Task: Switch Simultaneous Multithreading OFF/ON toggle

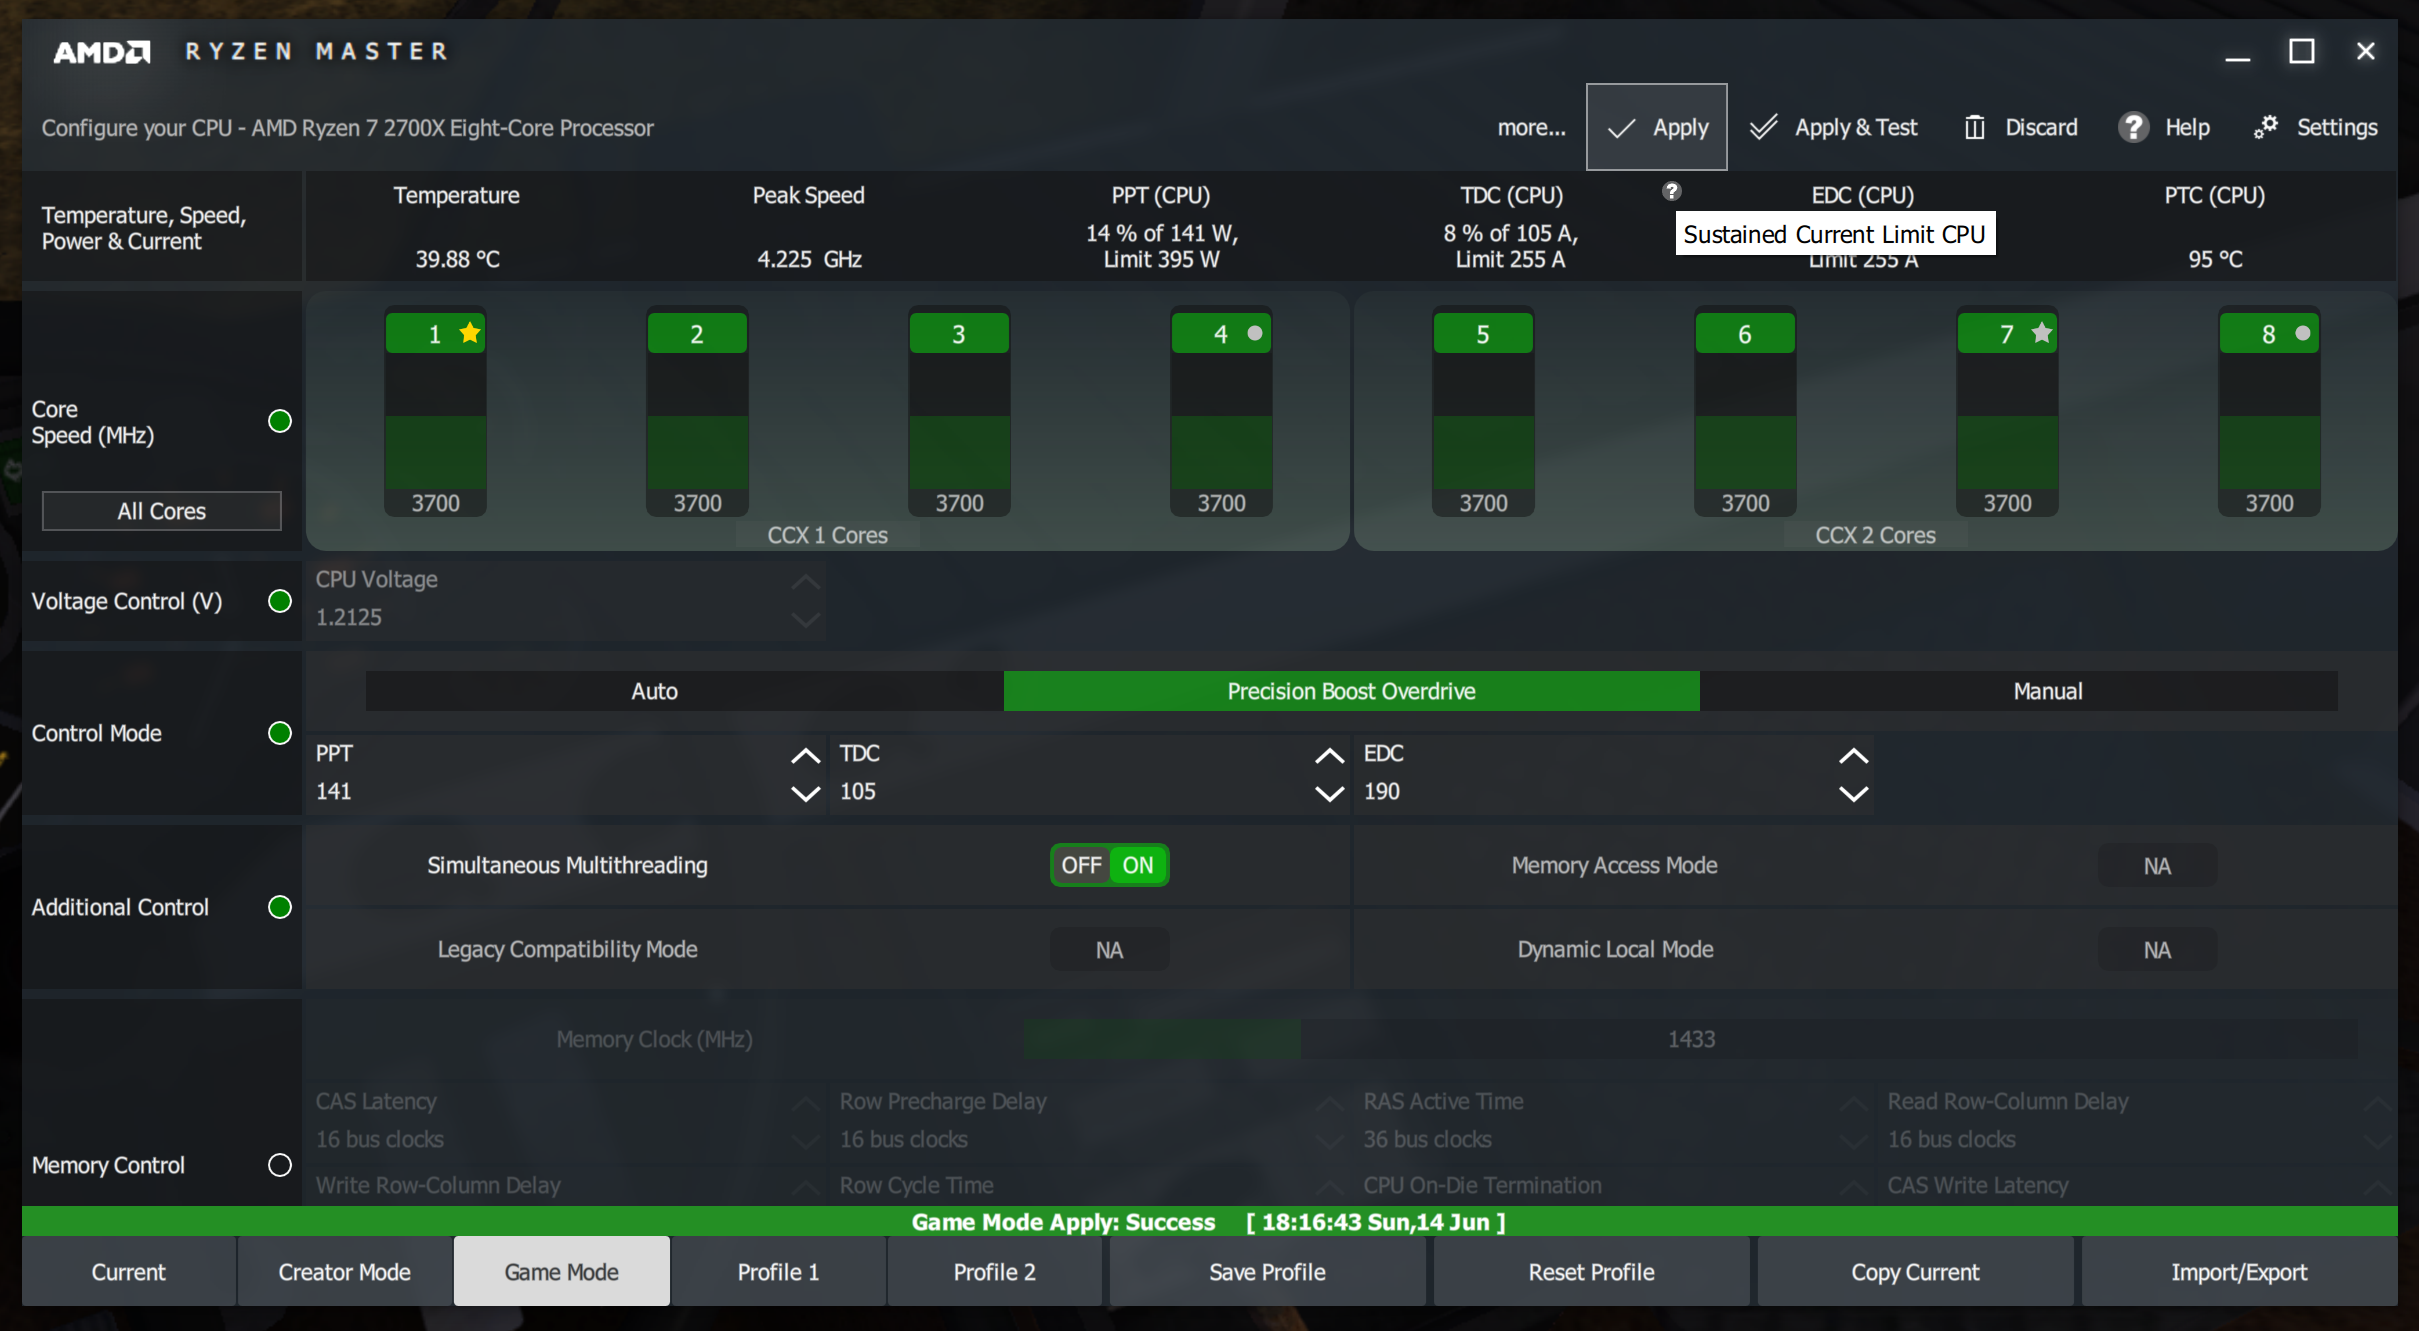Action: click(x=1109, y=865)
